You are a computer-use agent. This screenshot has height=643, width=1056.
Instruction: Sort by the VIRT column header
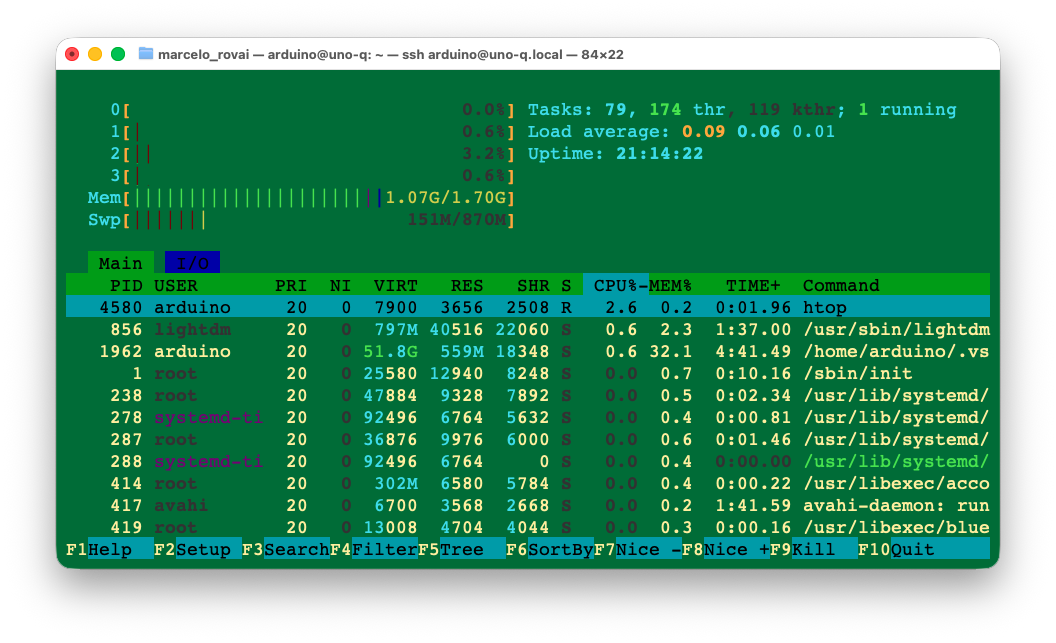point(396,285)
